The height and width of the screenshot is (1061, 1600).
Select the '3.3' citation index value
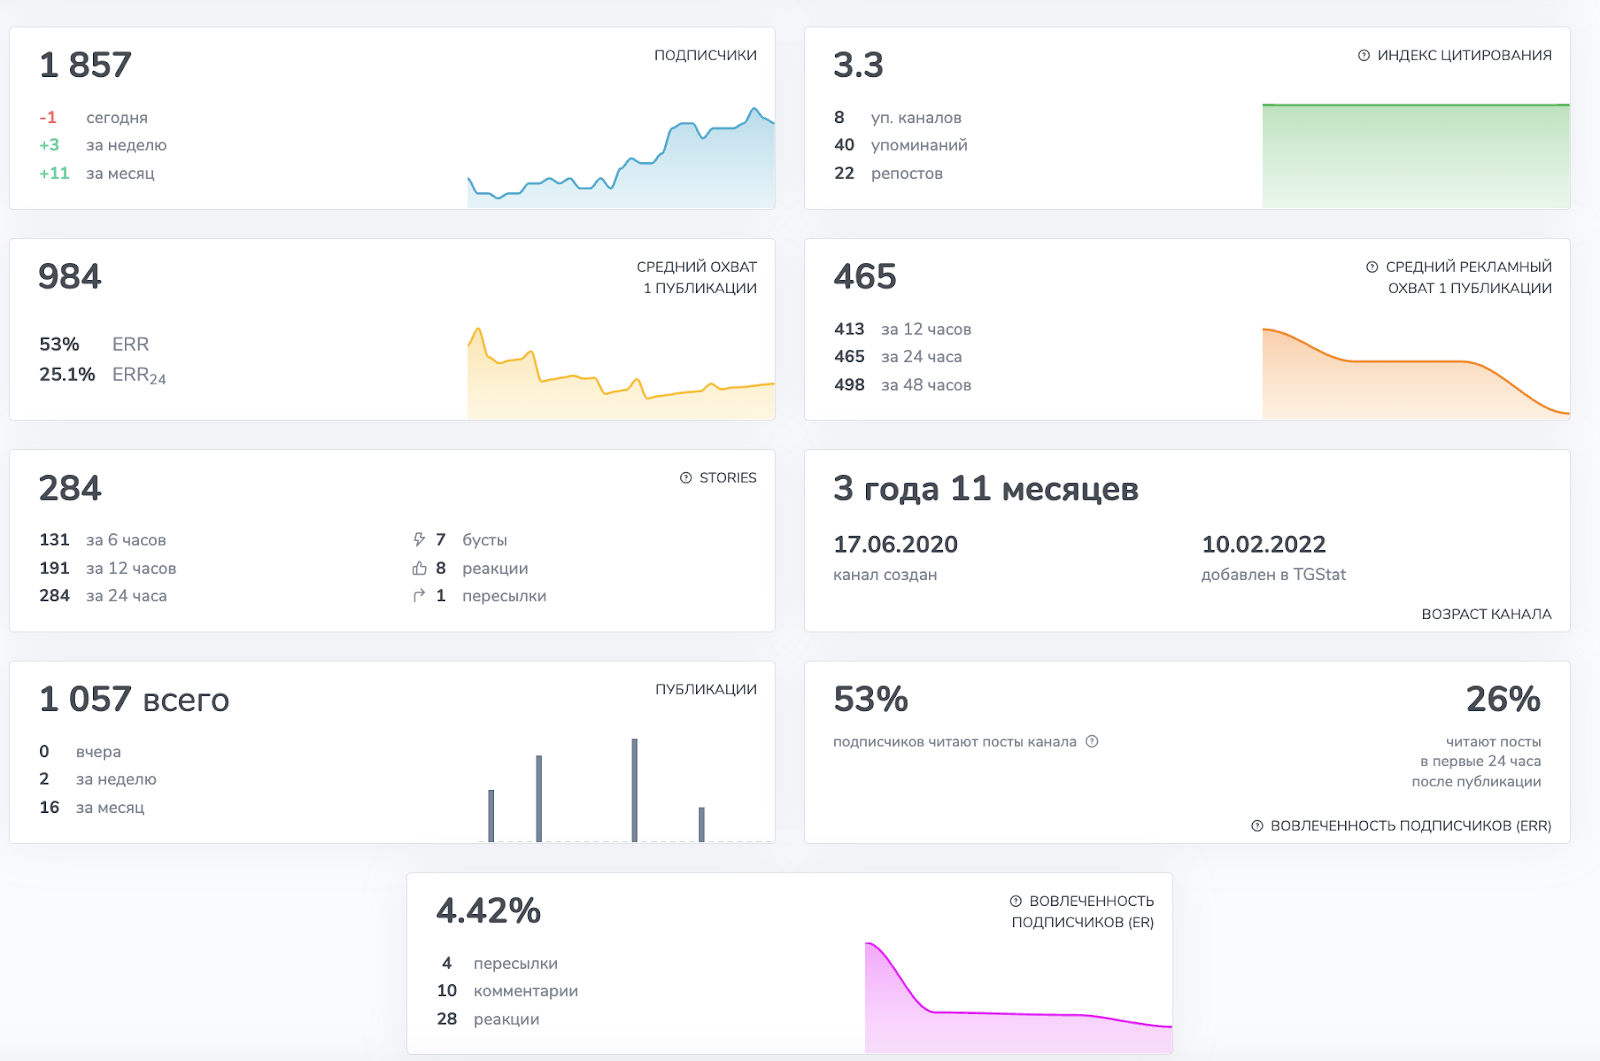pyautogui.click(x=858, y=65)
